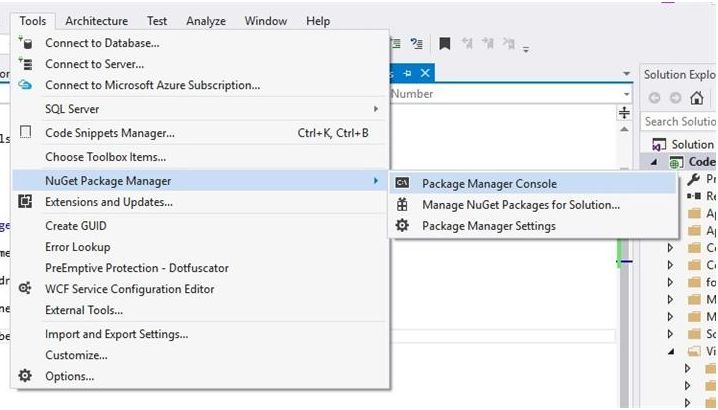Close the active document tab

coord(425,73)
